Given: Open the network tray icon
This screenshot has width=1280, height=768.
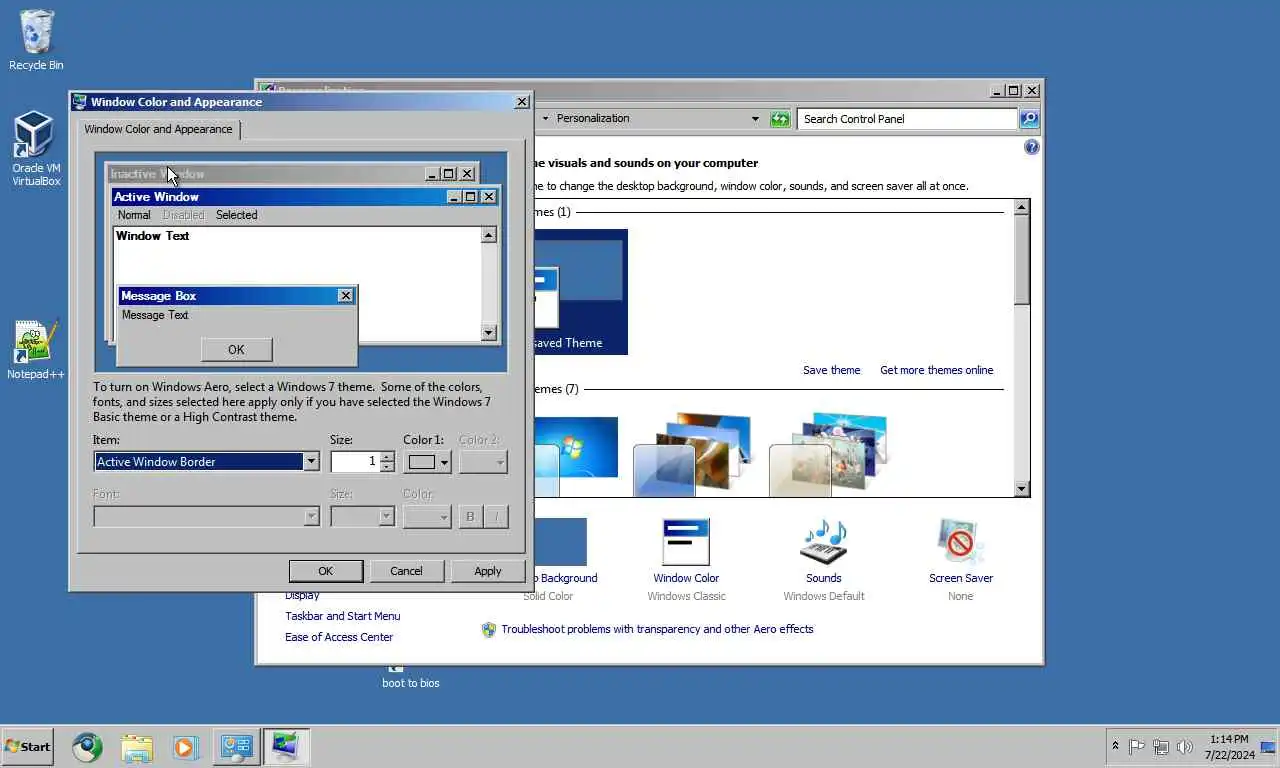Looking at the screenshot, I should pyautogui.click(x=1161, y=746).
